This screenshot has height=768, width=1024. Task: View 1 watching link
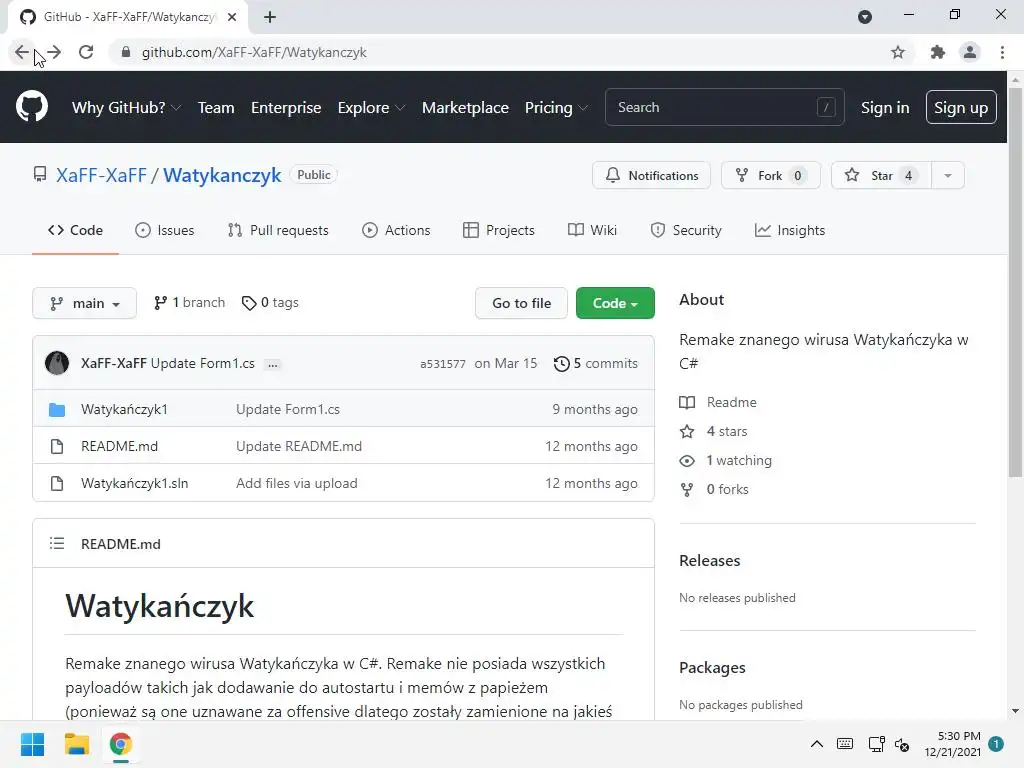[726, 460]
